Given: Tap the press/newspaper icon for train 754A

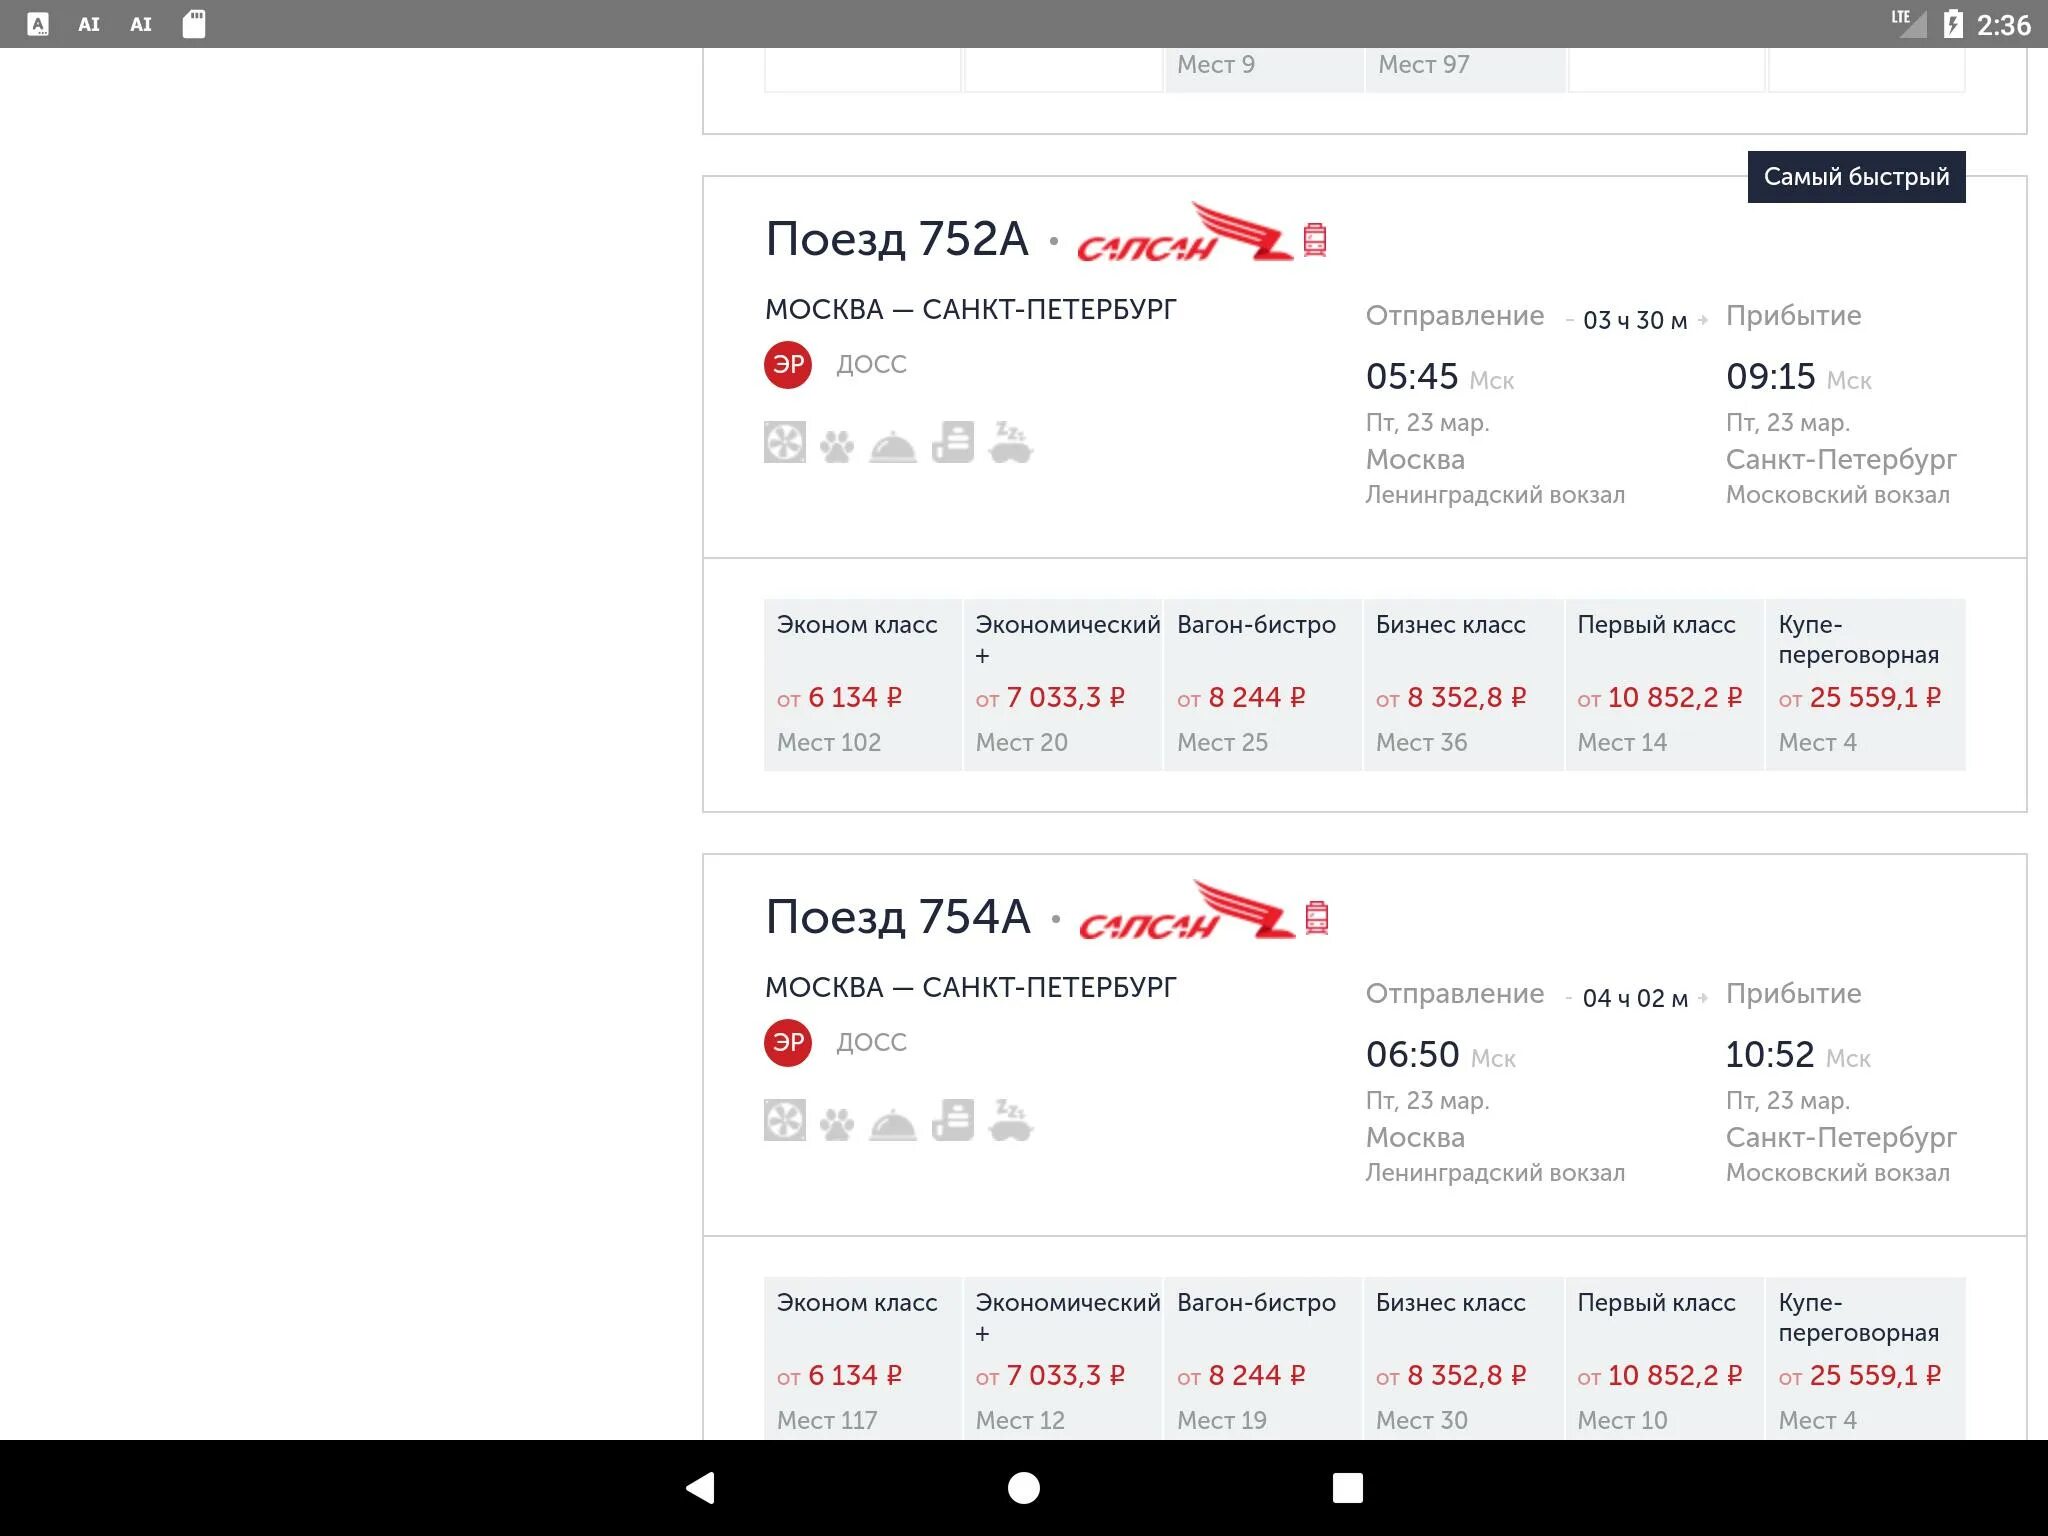Looking at the screenshot, I should coord(953,1120).
